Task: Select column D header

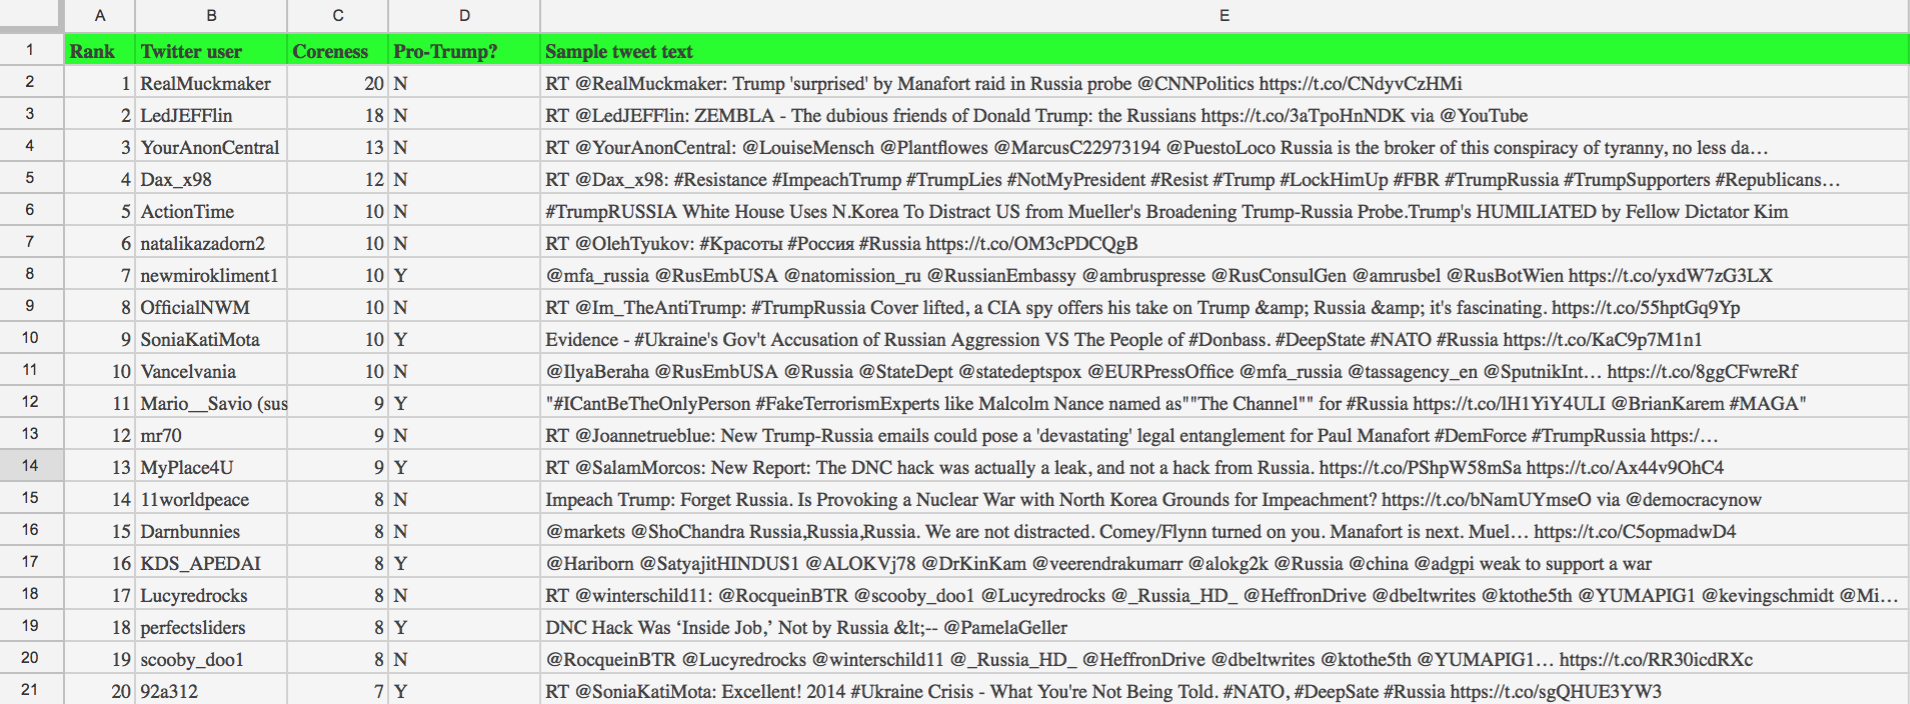Action: (464, 16)
